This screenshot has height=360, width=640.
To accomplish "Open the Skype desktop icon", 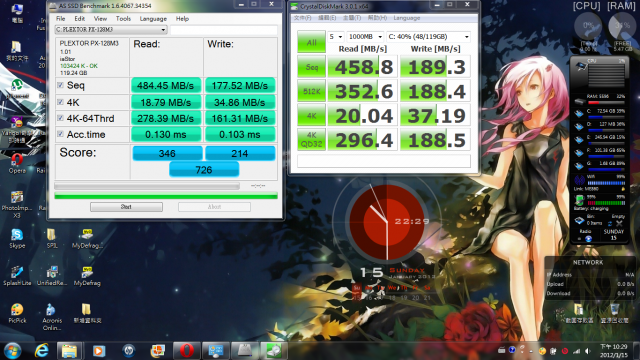I will click(17, 238).
